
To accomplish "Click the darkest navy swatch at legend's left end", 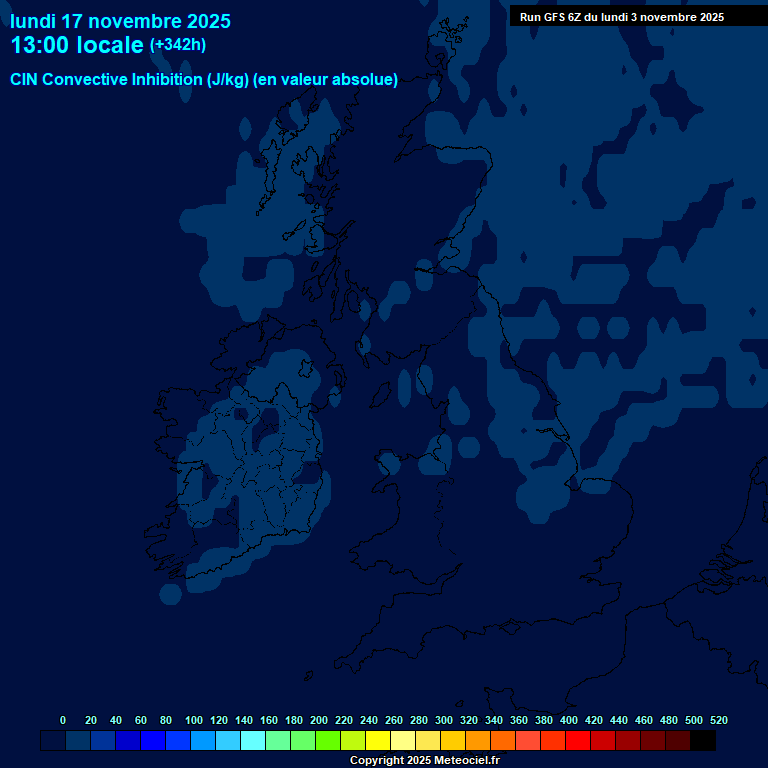I will (53, 741).
